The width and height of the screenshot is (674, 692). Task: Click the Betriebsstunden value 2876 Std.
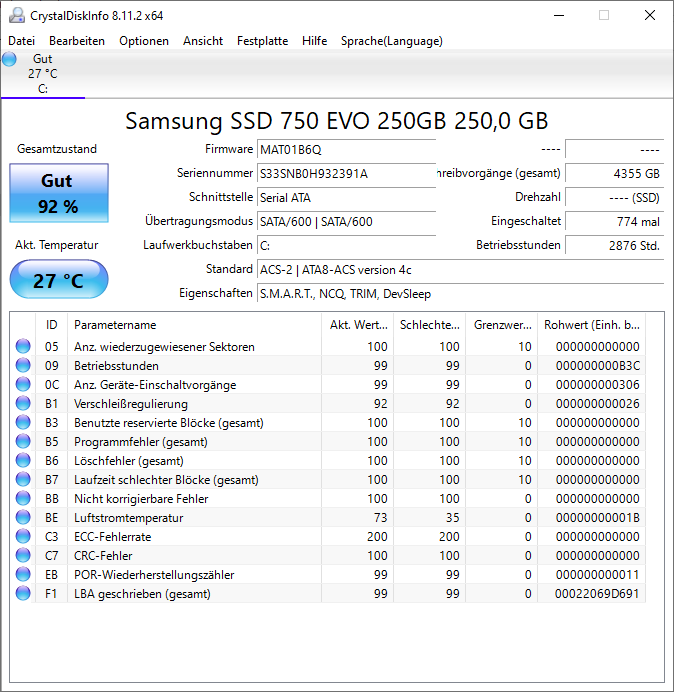(x=614, y=245)
